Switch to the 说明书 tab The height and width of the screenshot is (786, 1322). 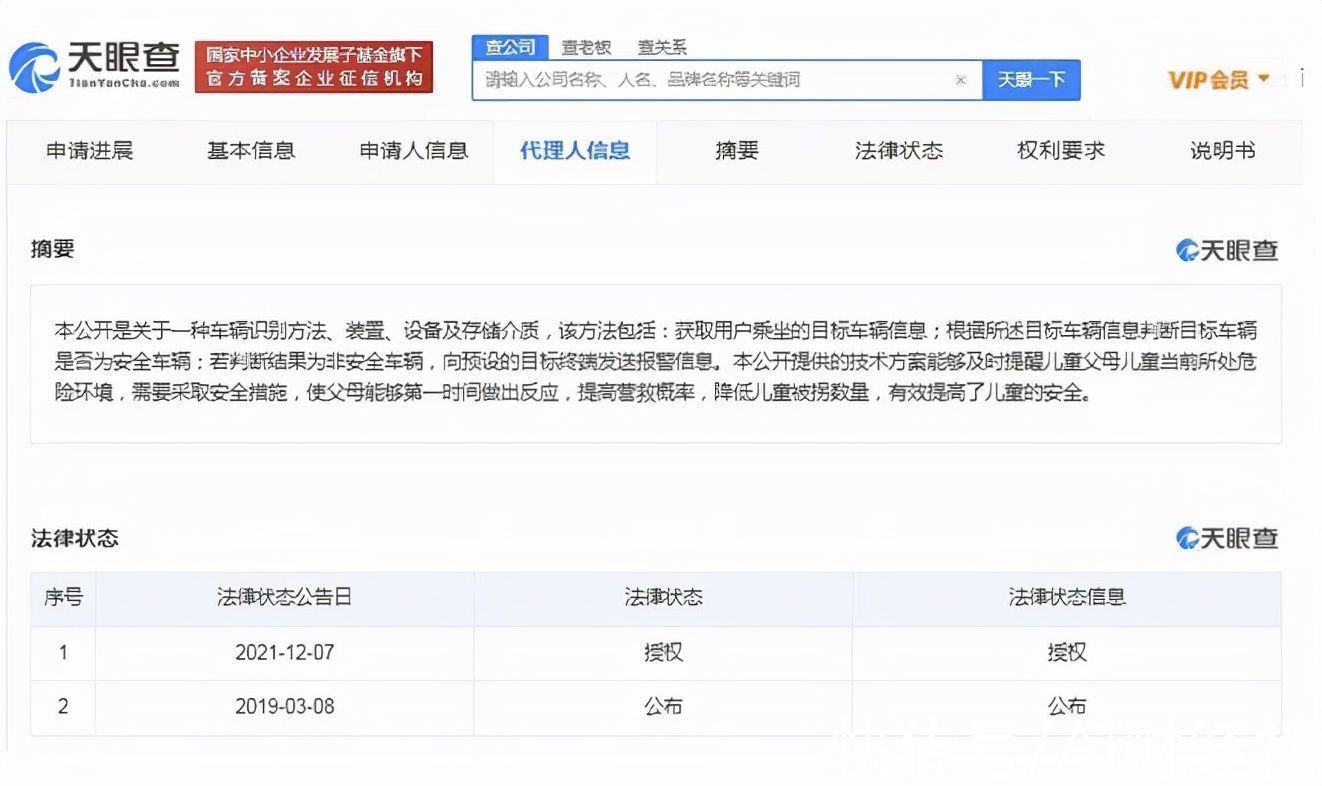(x=1222, y=151)
